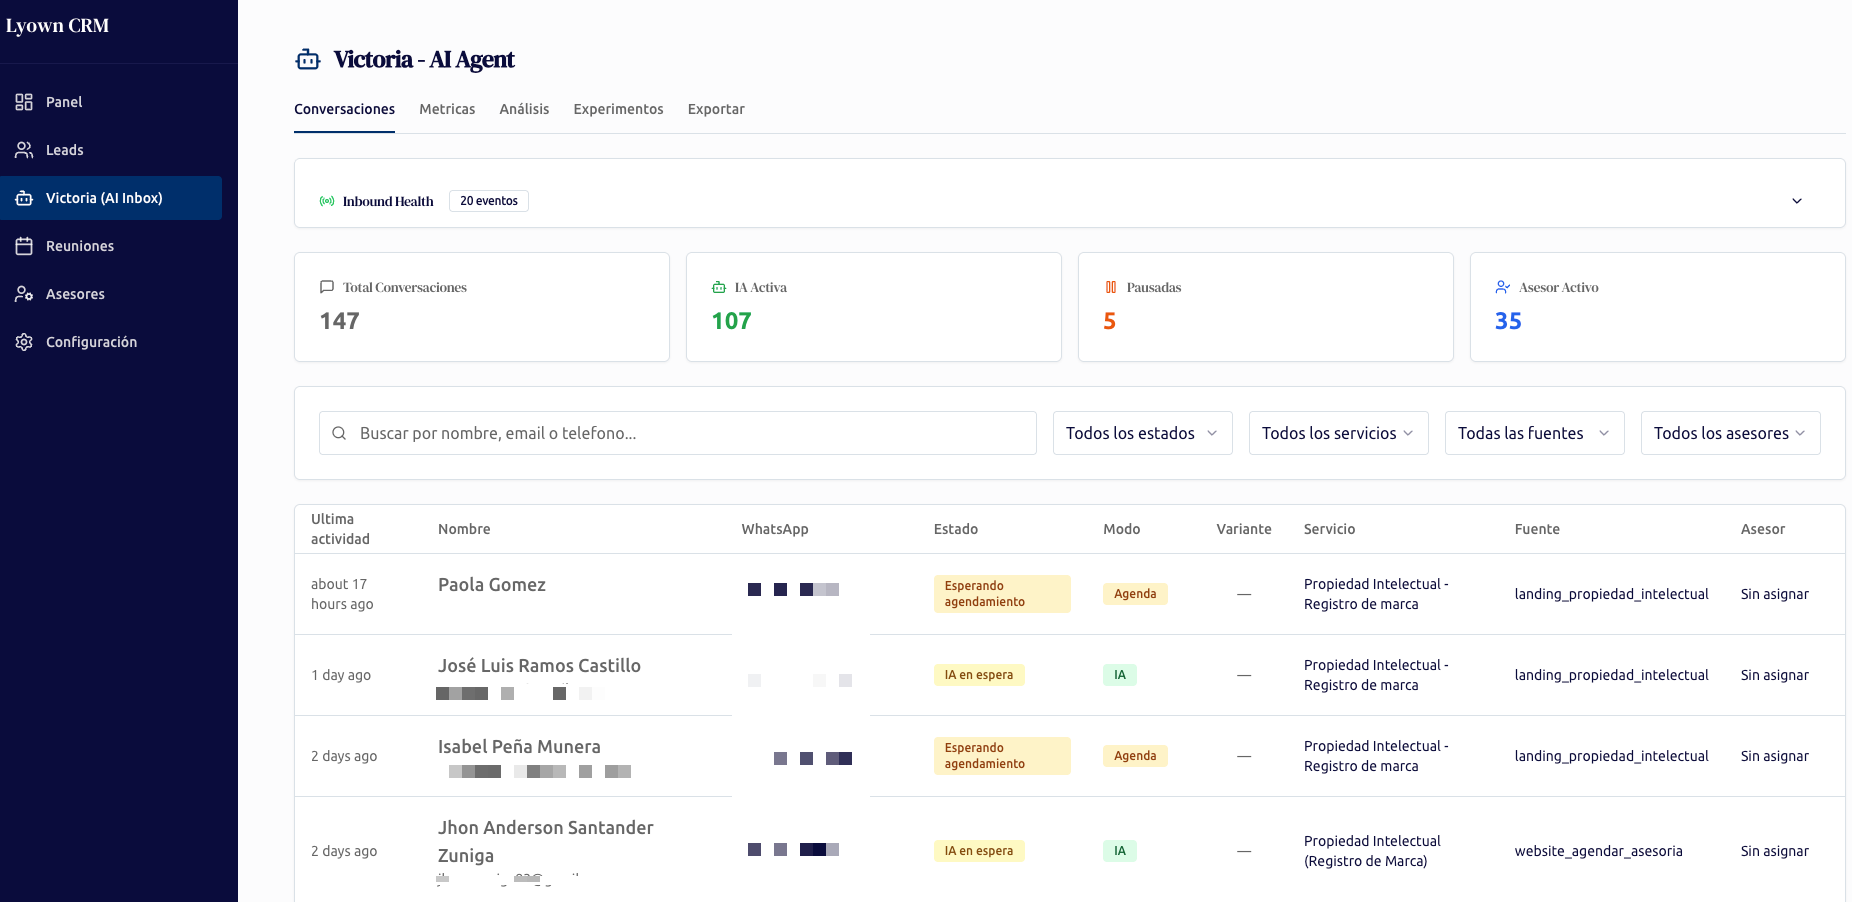Expand the Inbound Health panel chevron
This screenshot has height=902, width=1852.
coord(1797,200)
